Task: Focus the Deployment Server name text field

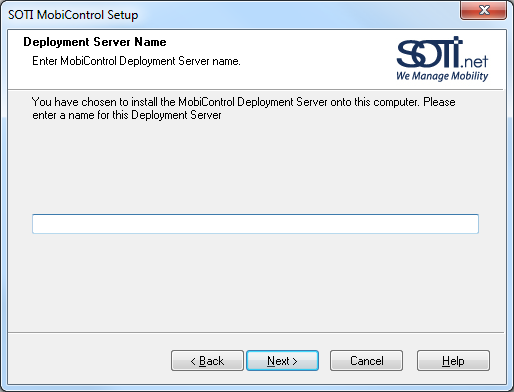Action: (x=255, y=224)
